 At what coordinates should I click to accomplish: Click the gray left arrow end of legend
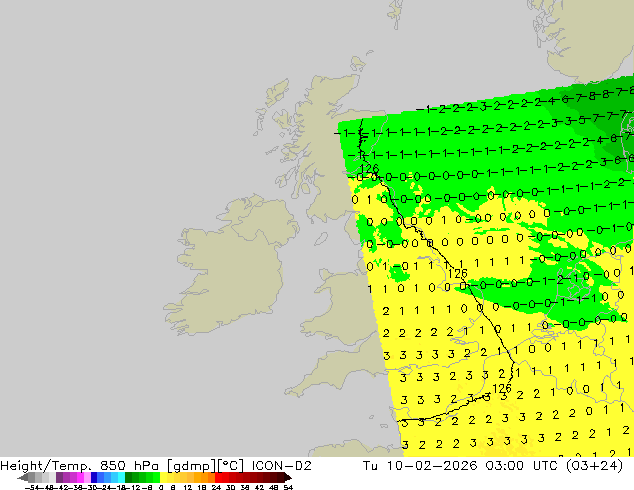pyautogui.click(x=23, y=477)
